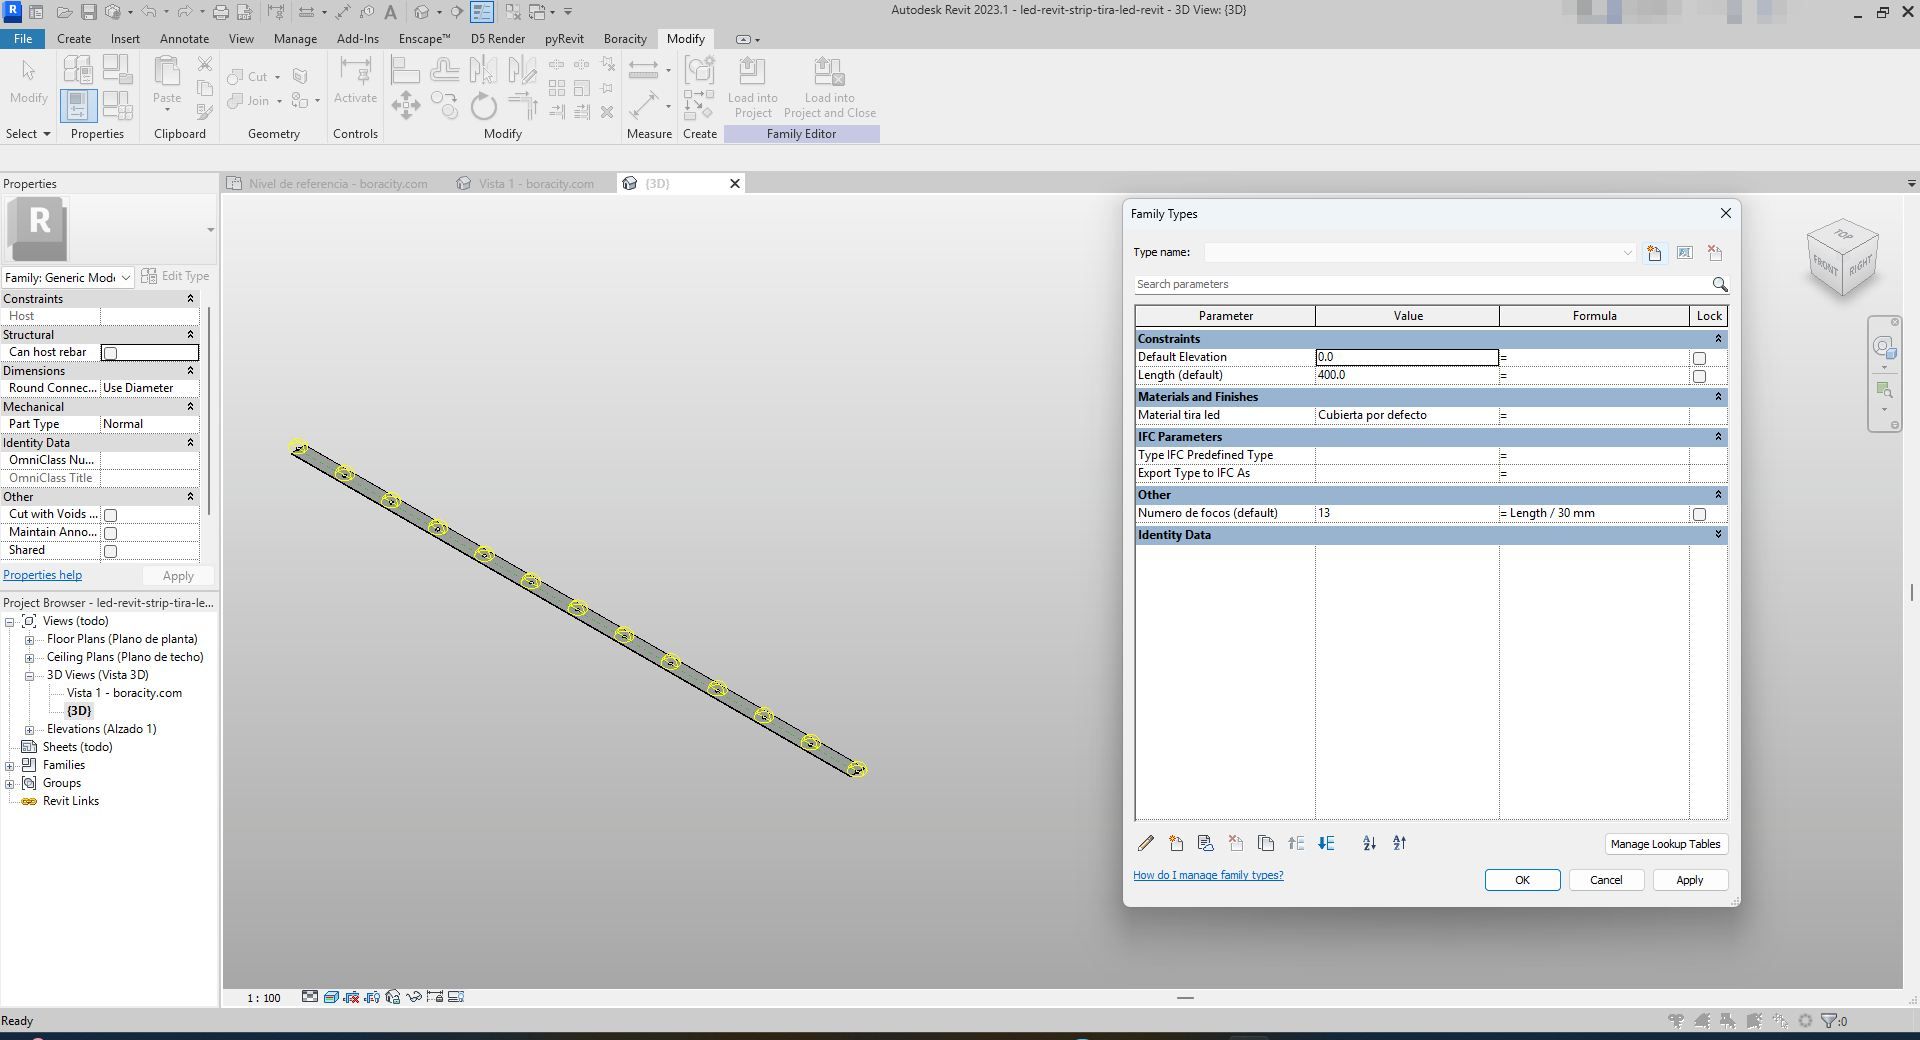Open the Steering Wheels navigation icon
The height and width of the screenshot is (1040, 1920).
point(1884,347)
